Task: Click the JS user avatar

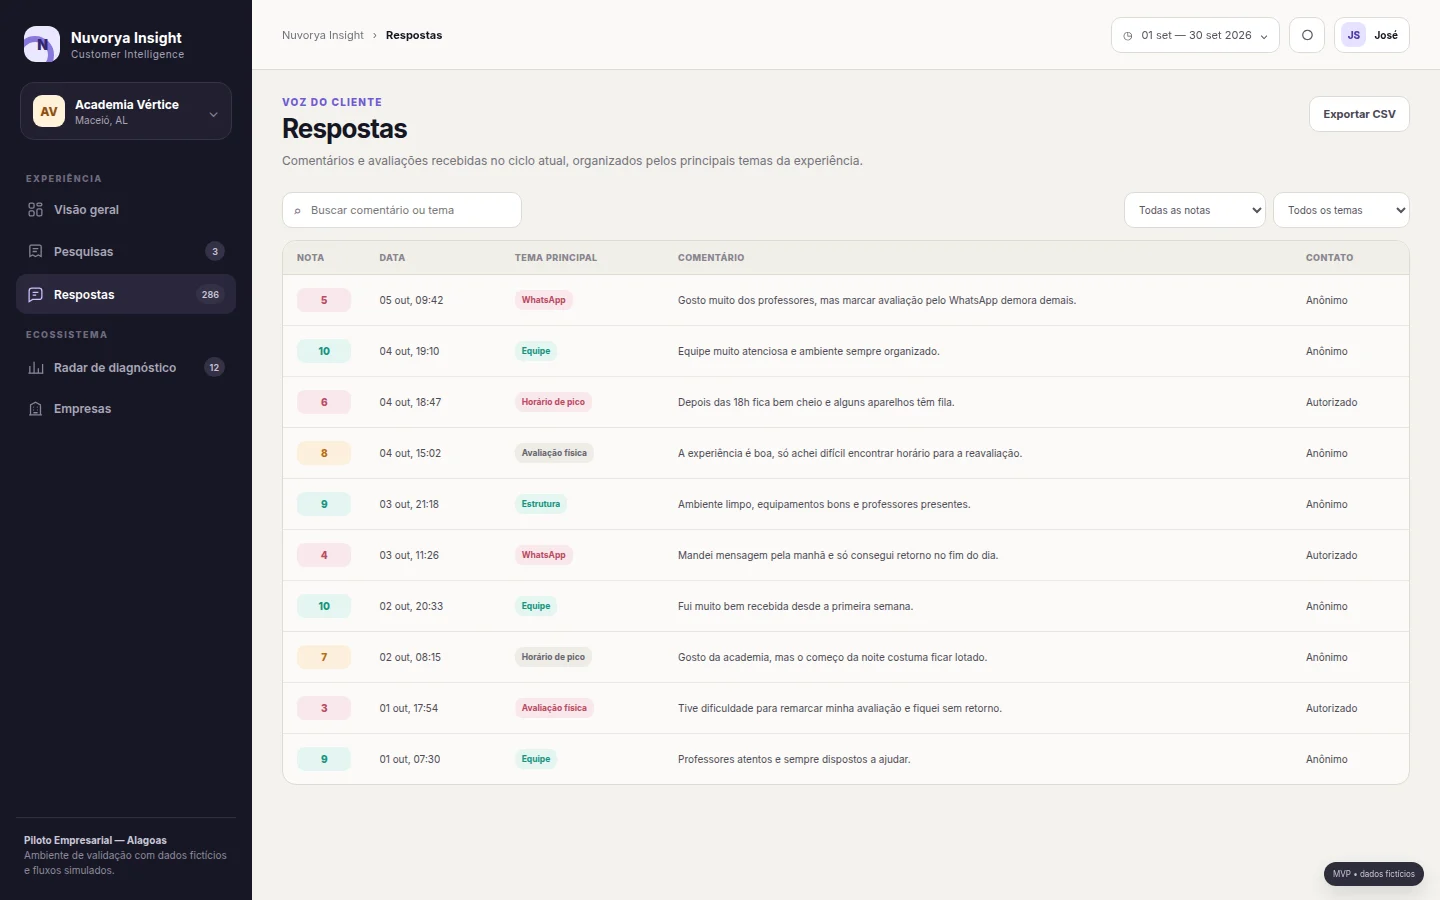Action: click(1353, 35)
